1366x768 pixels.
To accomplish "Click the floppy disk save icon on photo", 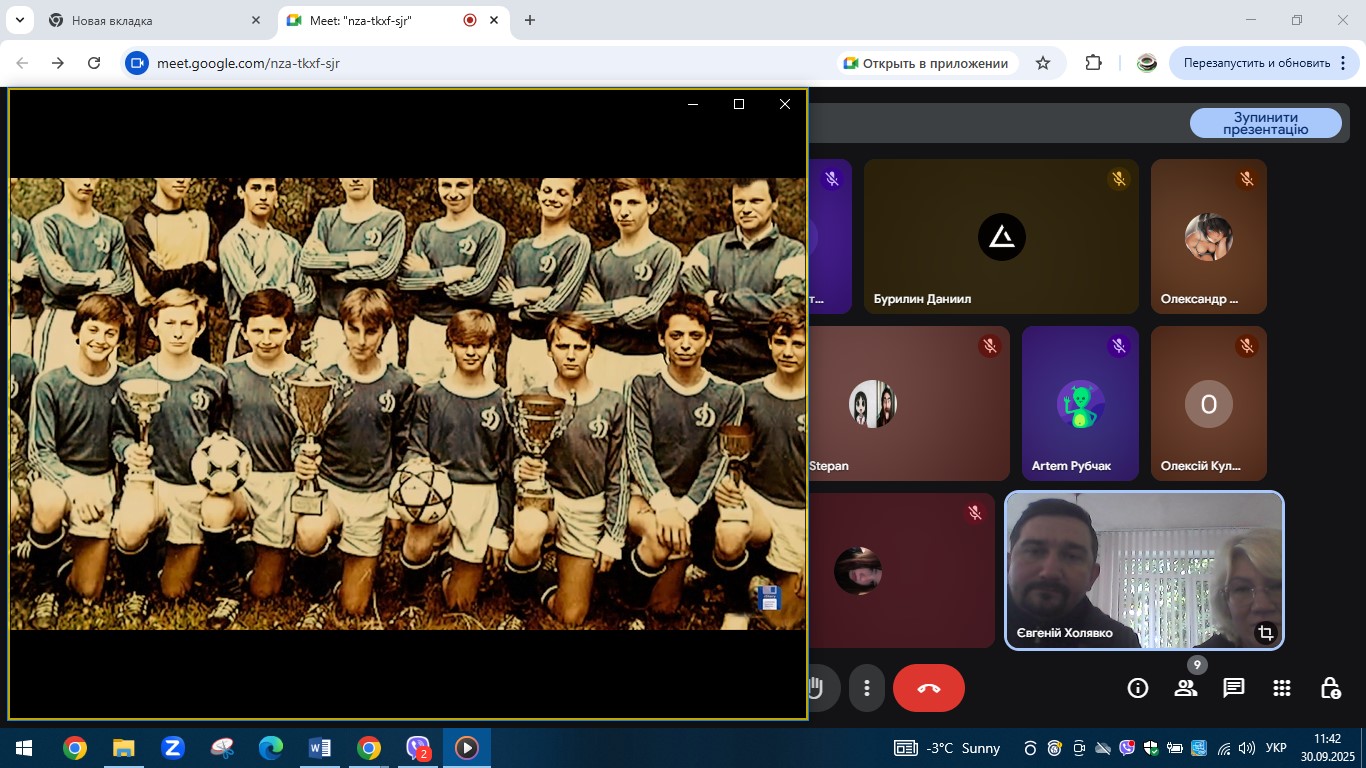I will pos(768,598).
